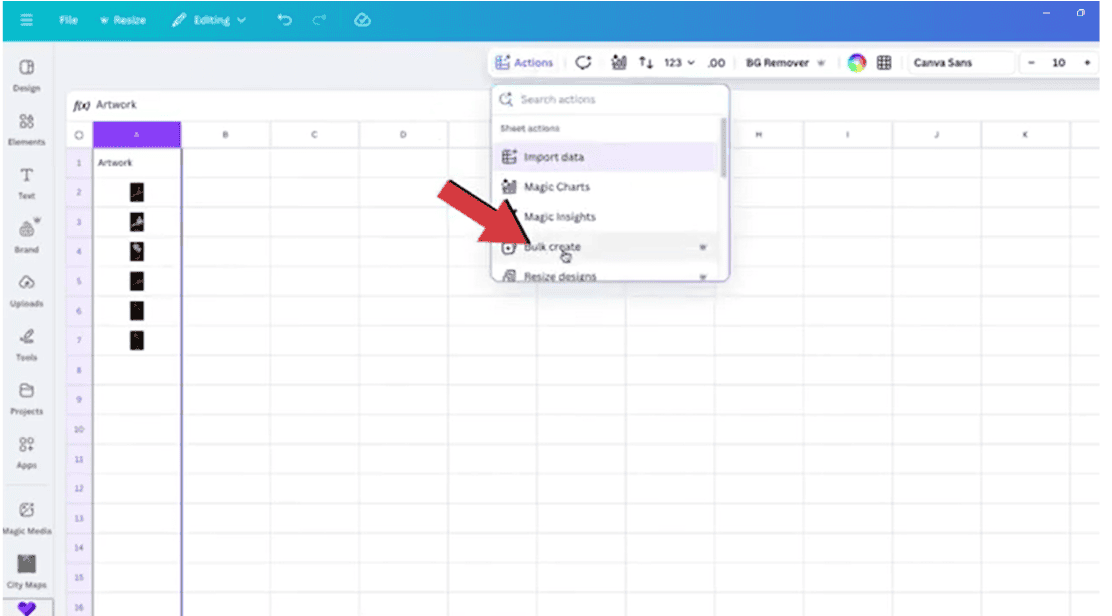Click the Actions button

click(524, 63)
